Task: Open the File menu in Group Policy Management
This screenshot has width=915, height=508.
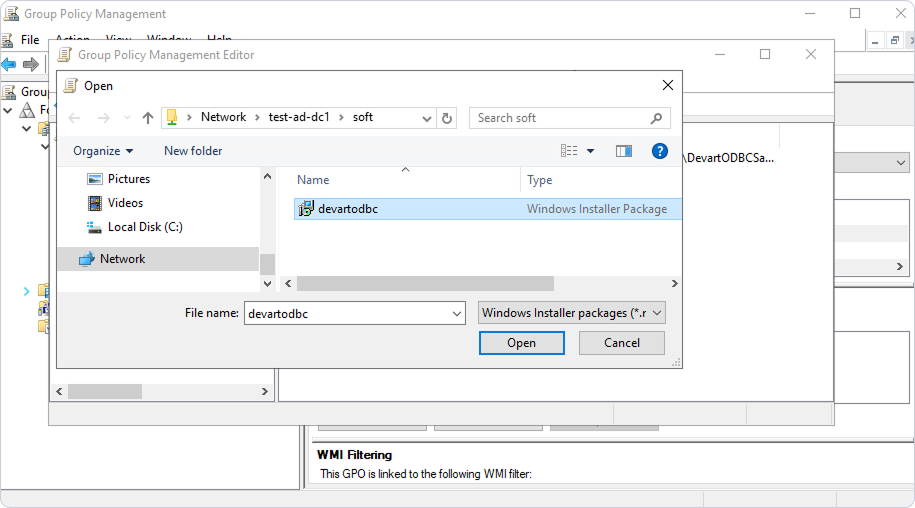Action: [30, 40]
